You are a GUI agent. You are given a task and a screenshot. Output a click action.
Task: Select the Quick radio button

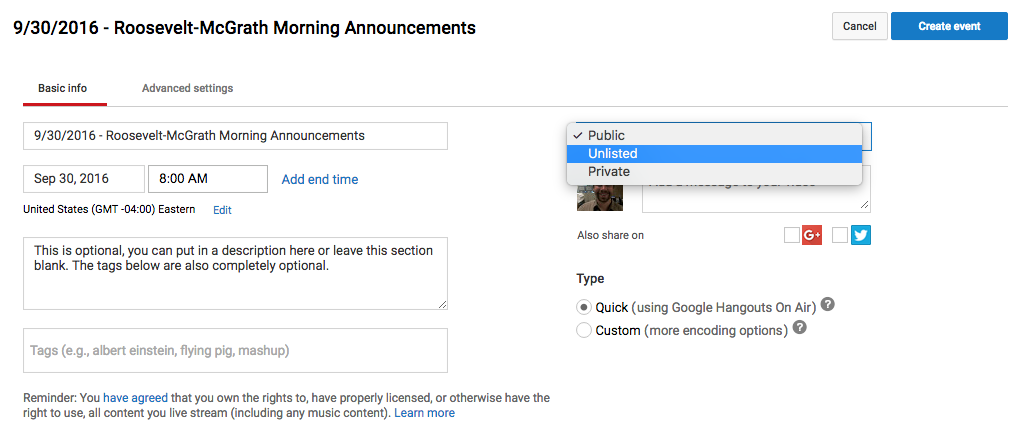pos(584,307)
